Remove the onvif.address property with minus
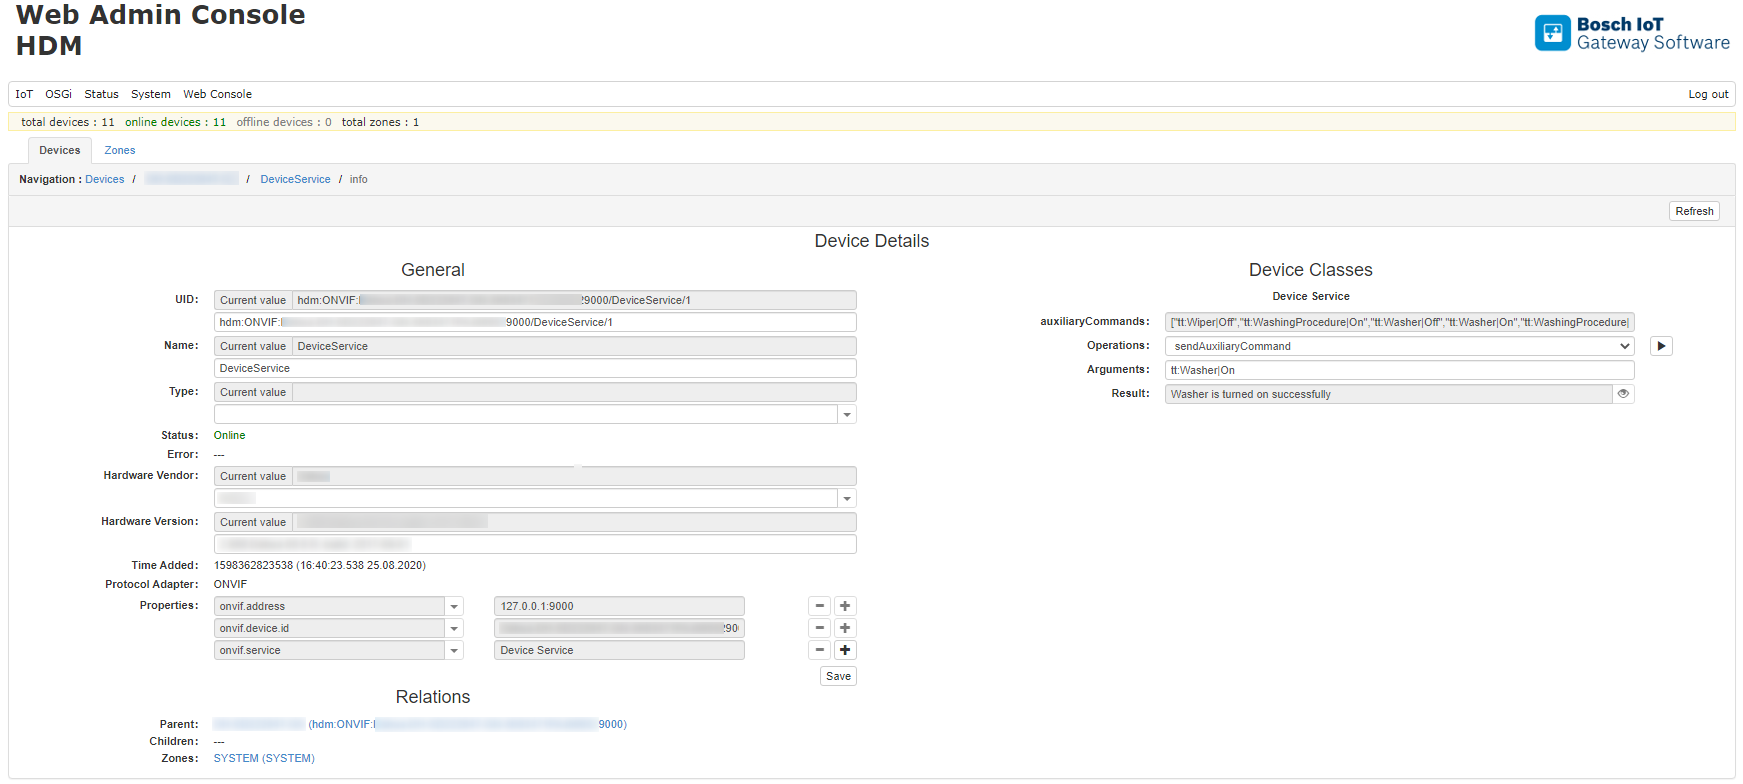 pyautogui.click(x=820, y=606)
